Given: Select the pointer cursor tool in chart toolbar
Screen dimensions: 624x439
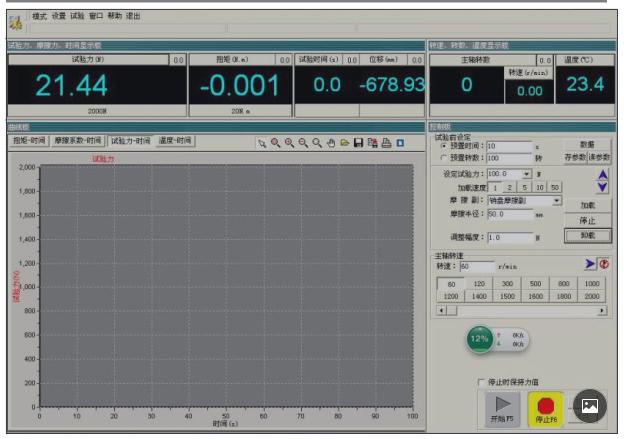Looking at the screenshot, I should [x=262, y=143].
